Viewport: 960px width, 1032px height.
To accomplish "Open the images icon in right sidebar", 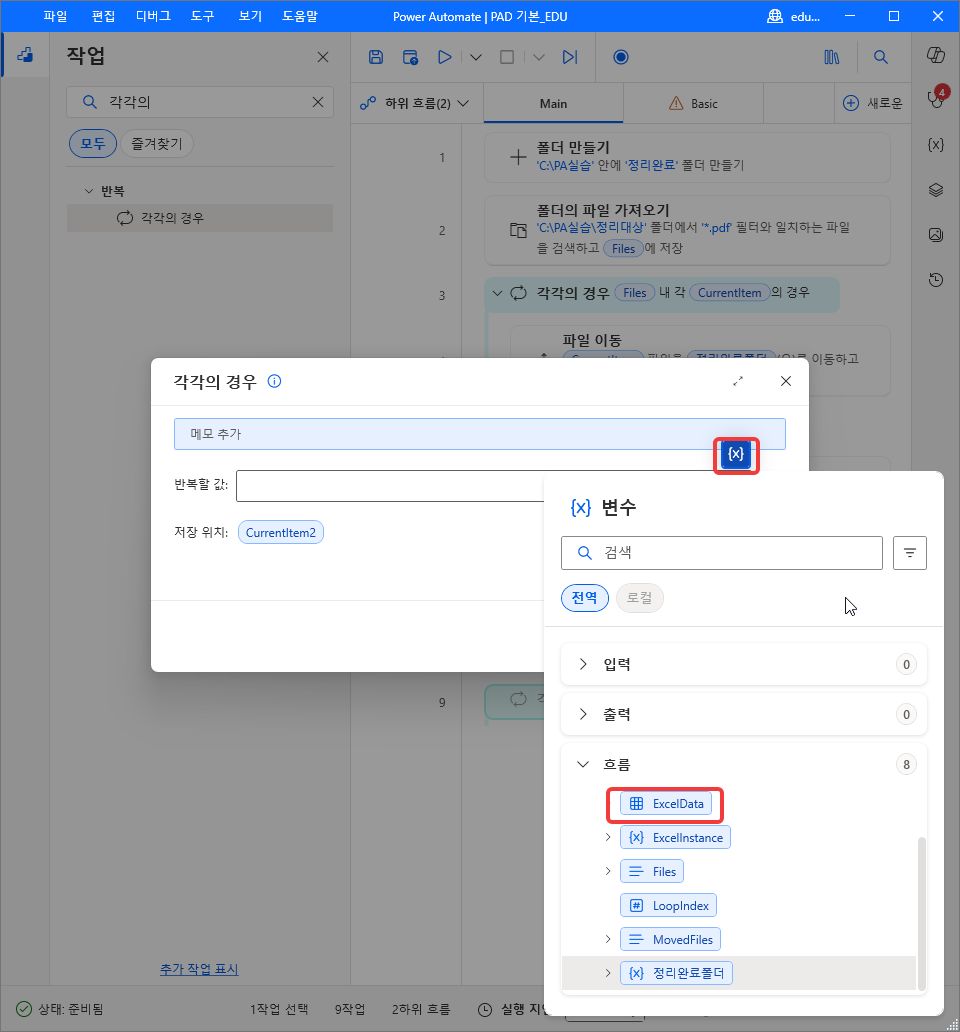I will coord(936,234).
